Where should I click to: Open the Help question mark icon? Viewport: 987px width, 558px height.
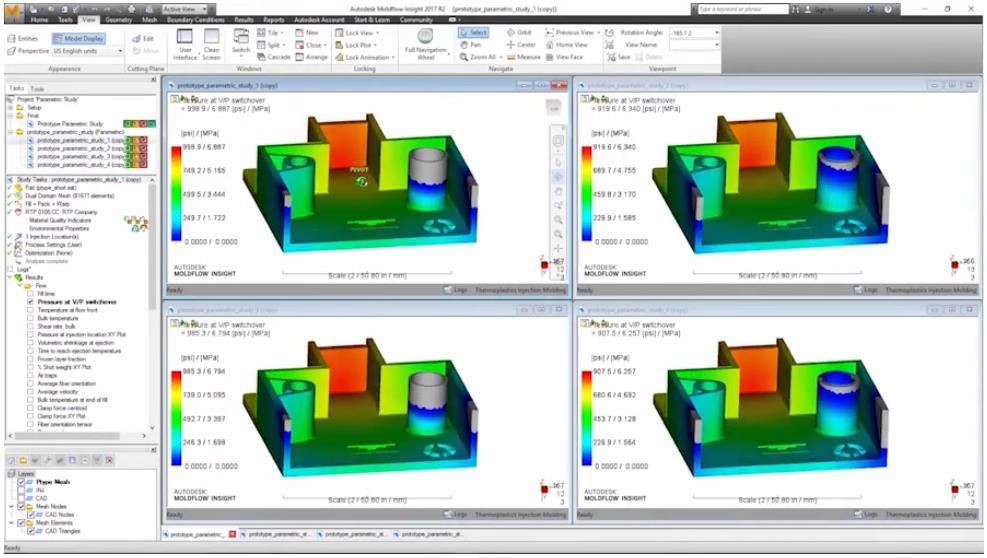click(x=888, y=9)
